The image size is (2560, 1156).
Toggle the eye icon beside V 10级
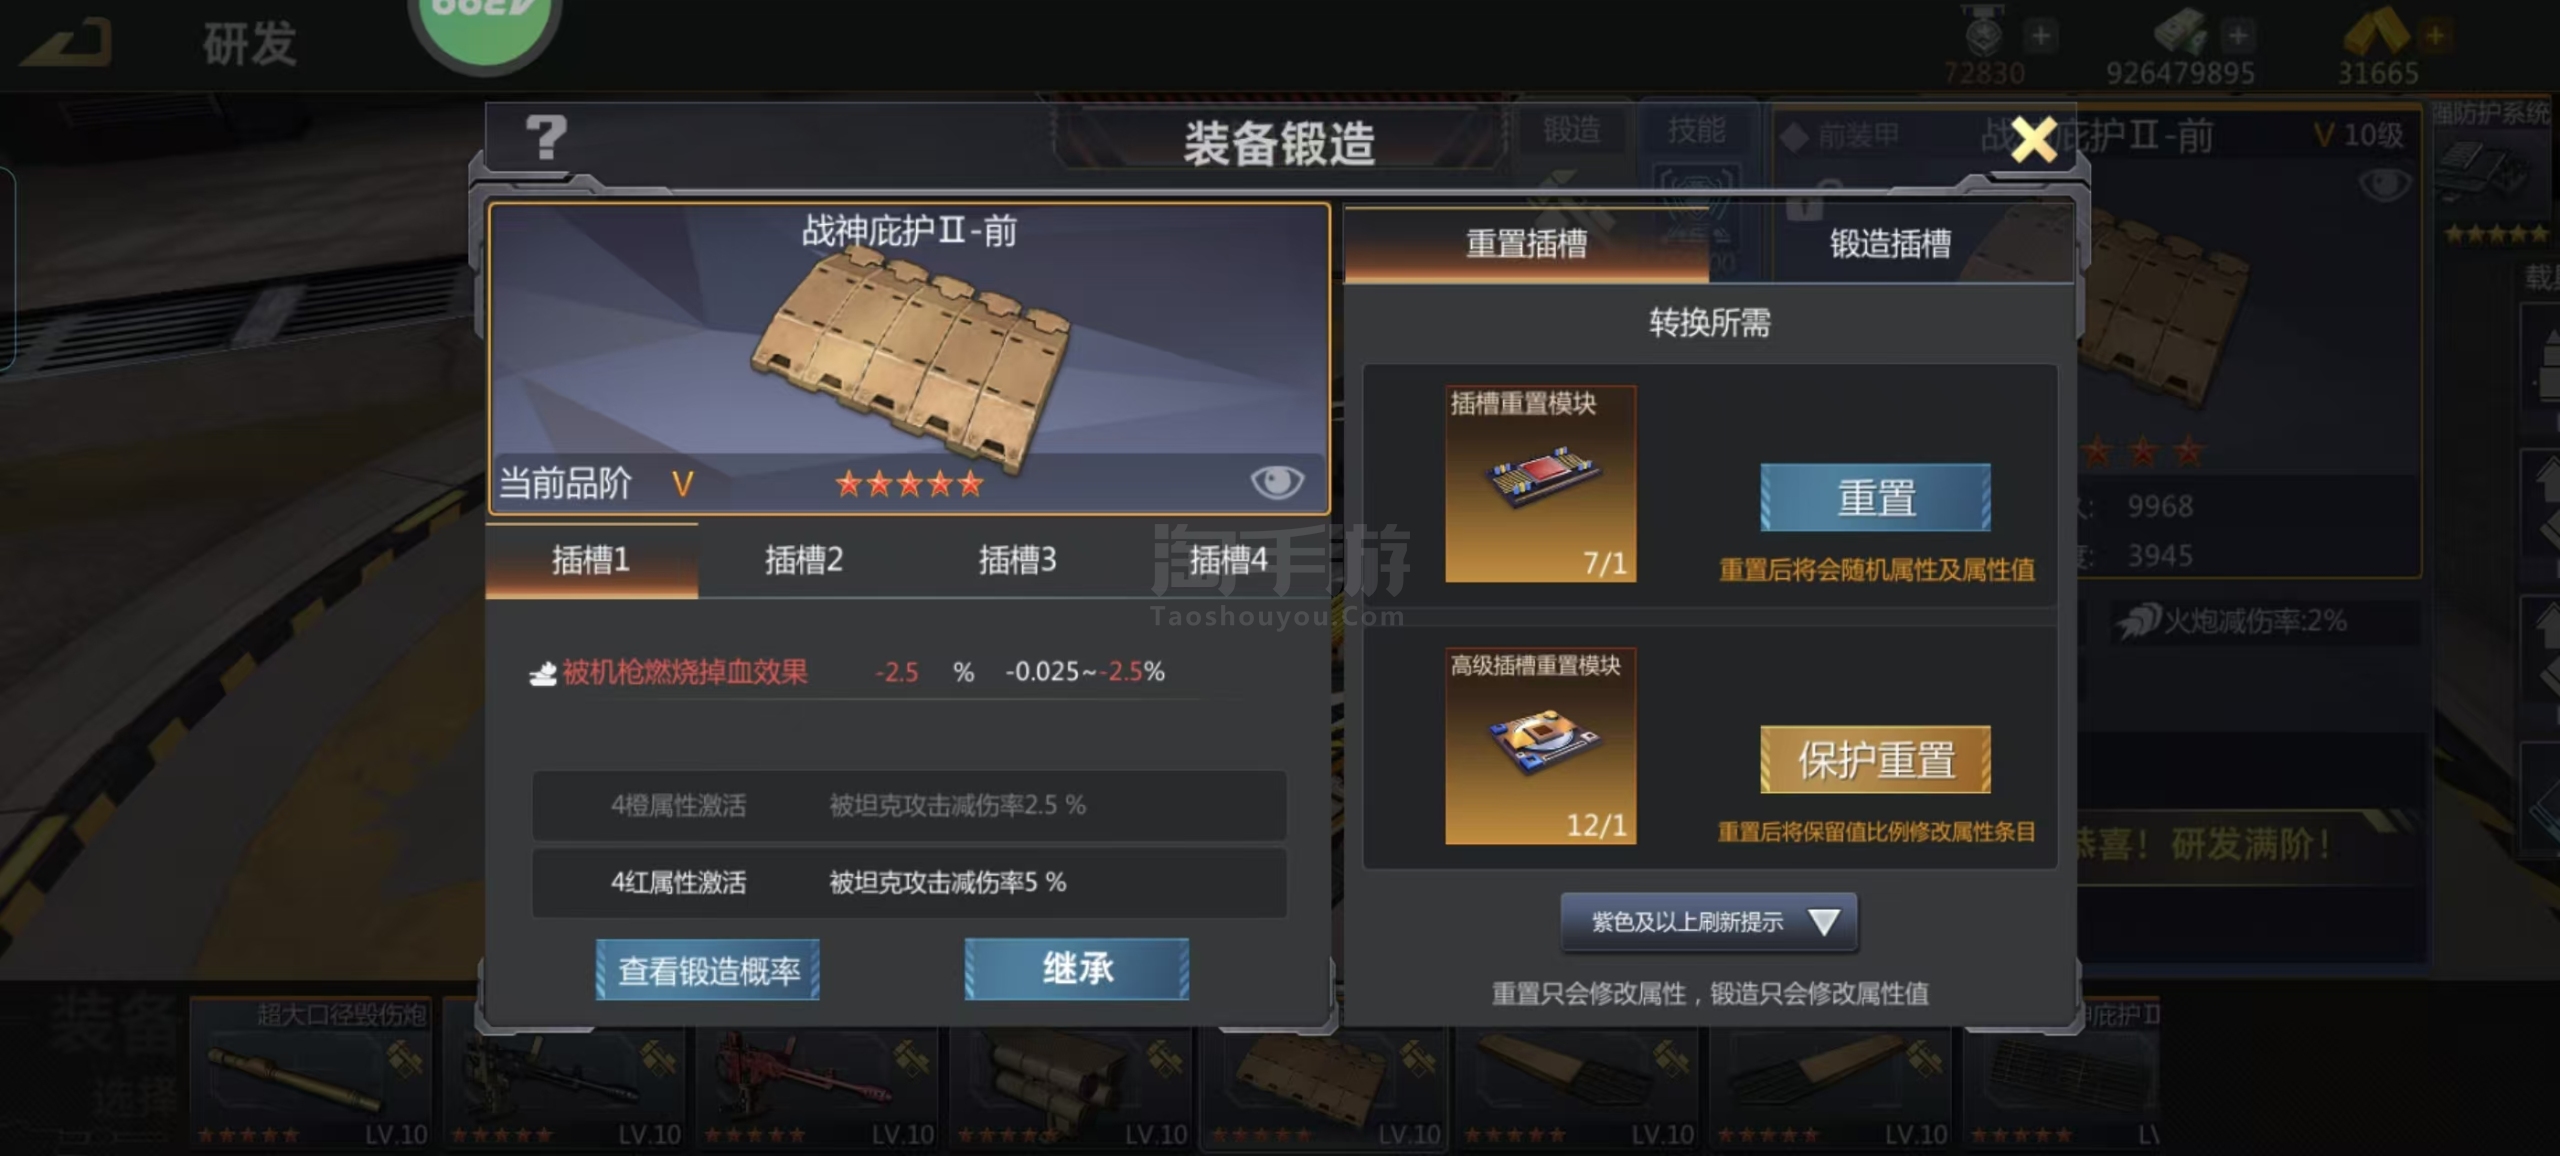pos(2384,183)
